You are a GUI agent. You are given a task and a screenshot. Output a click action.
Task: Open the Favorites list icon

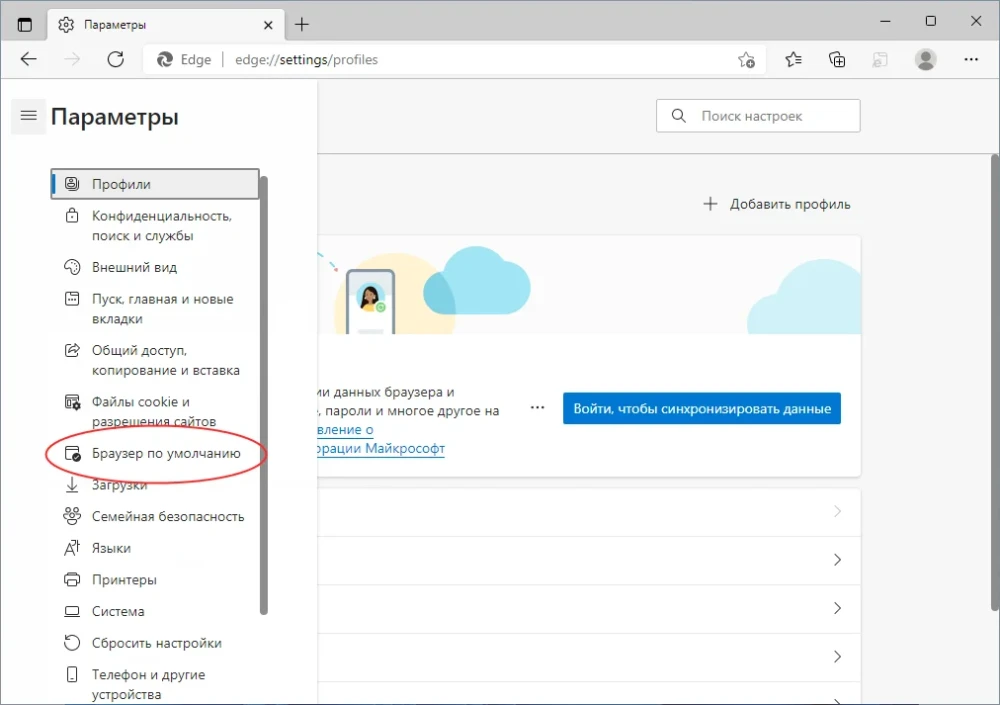coord(794,59)
